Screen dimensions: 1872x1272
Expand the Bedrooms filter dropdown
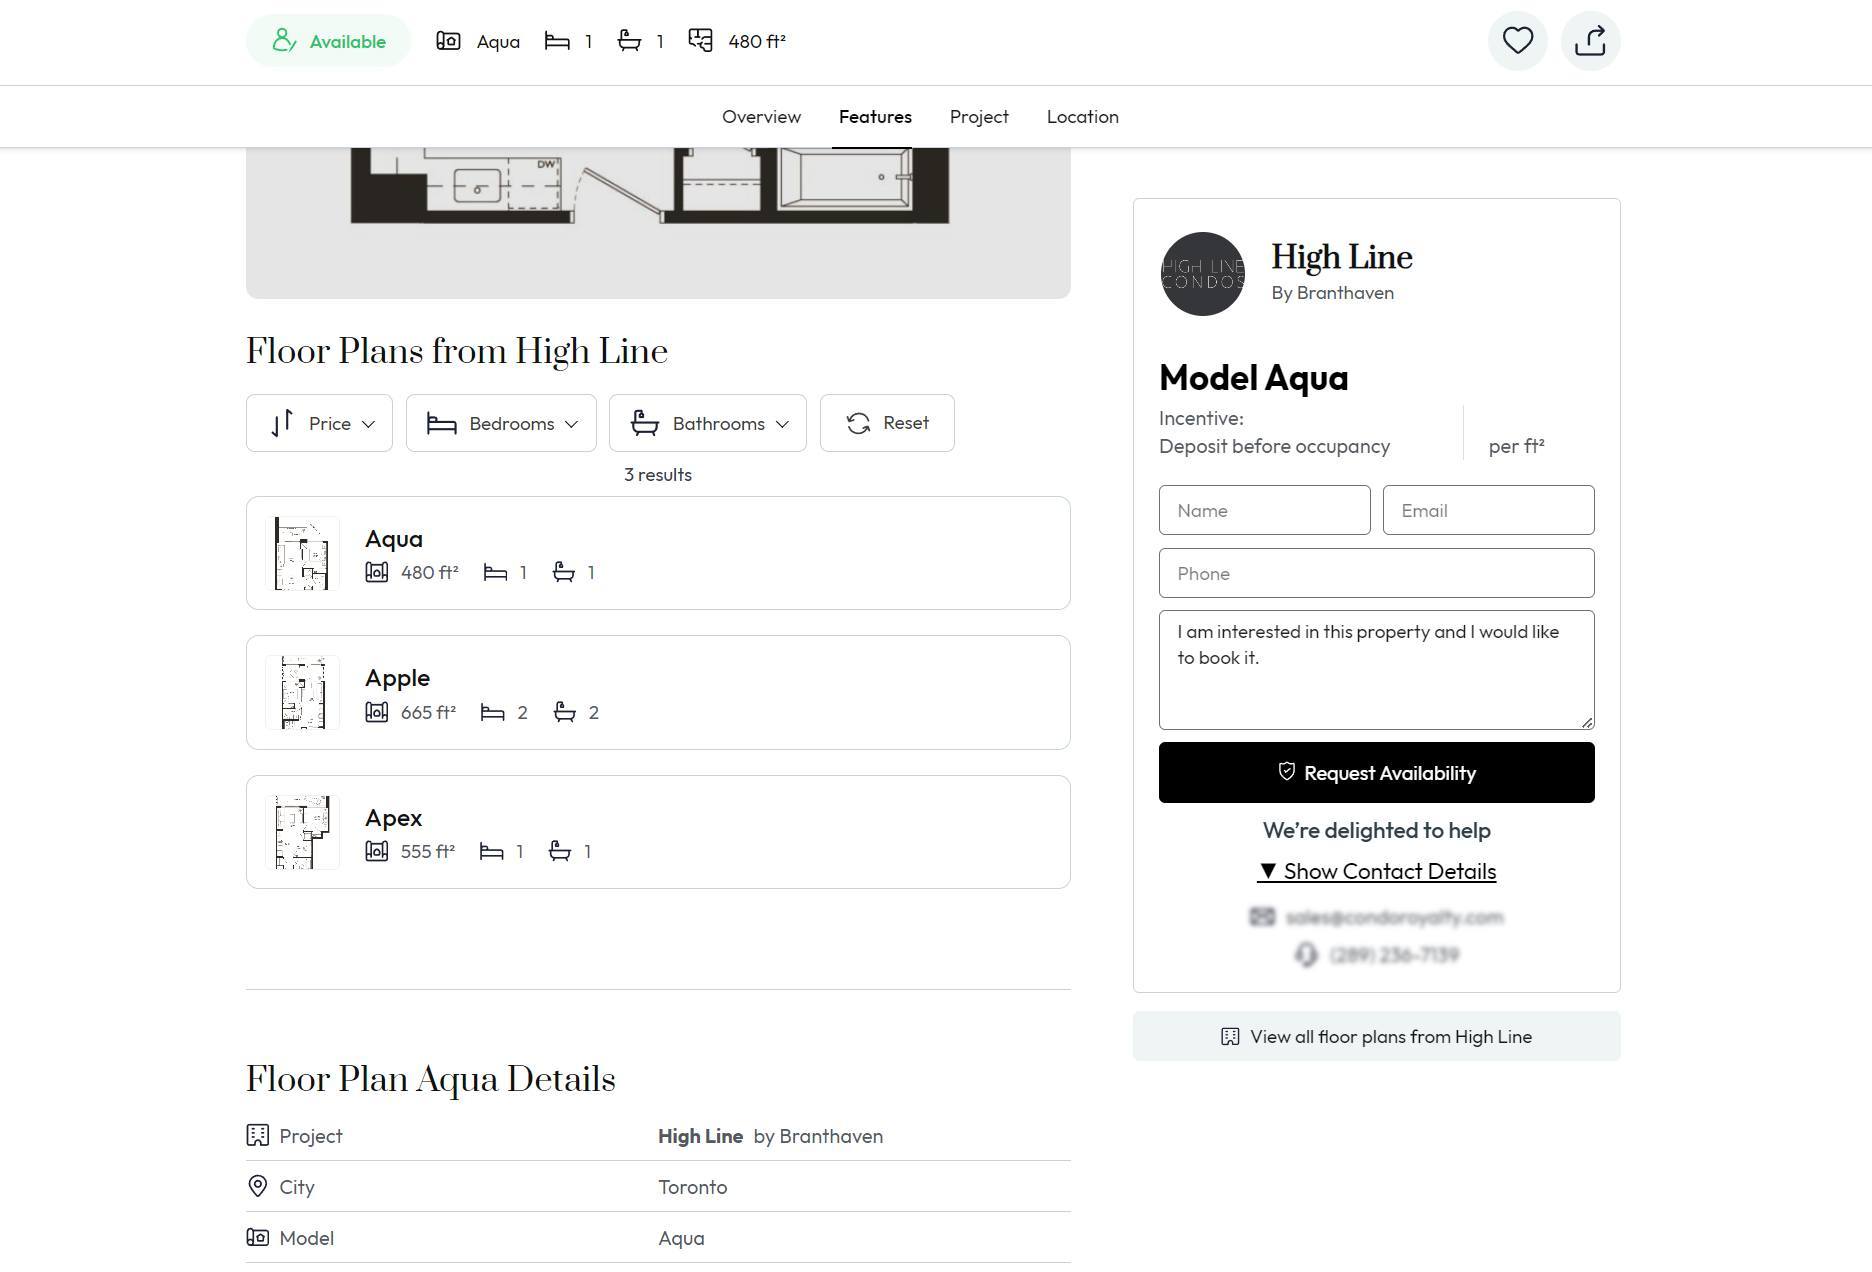(501, 423)
